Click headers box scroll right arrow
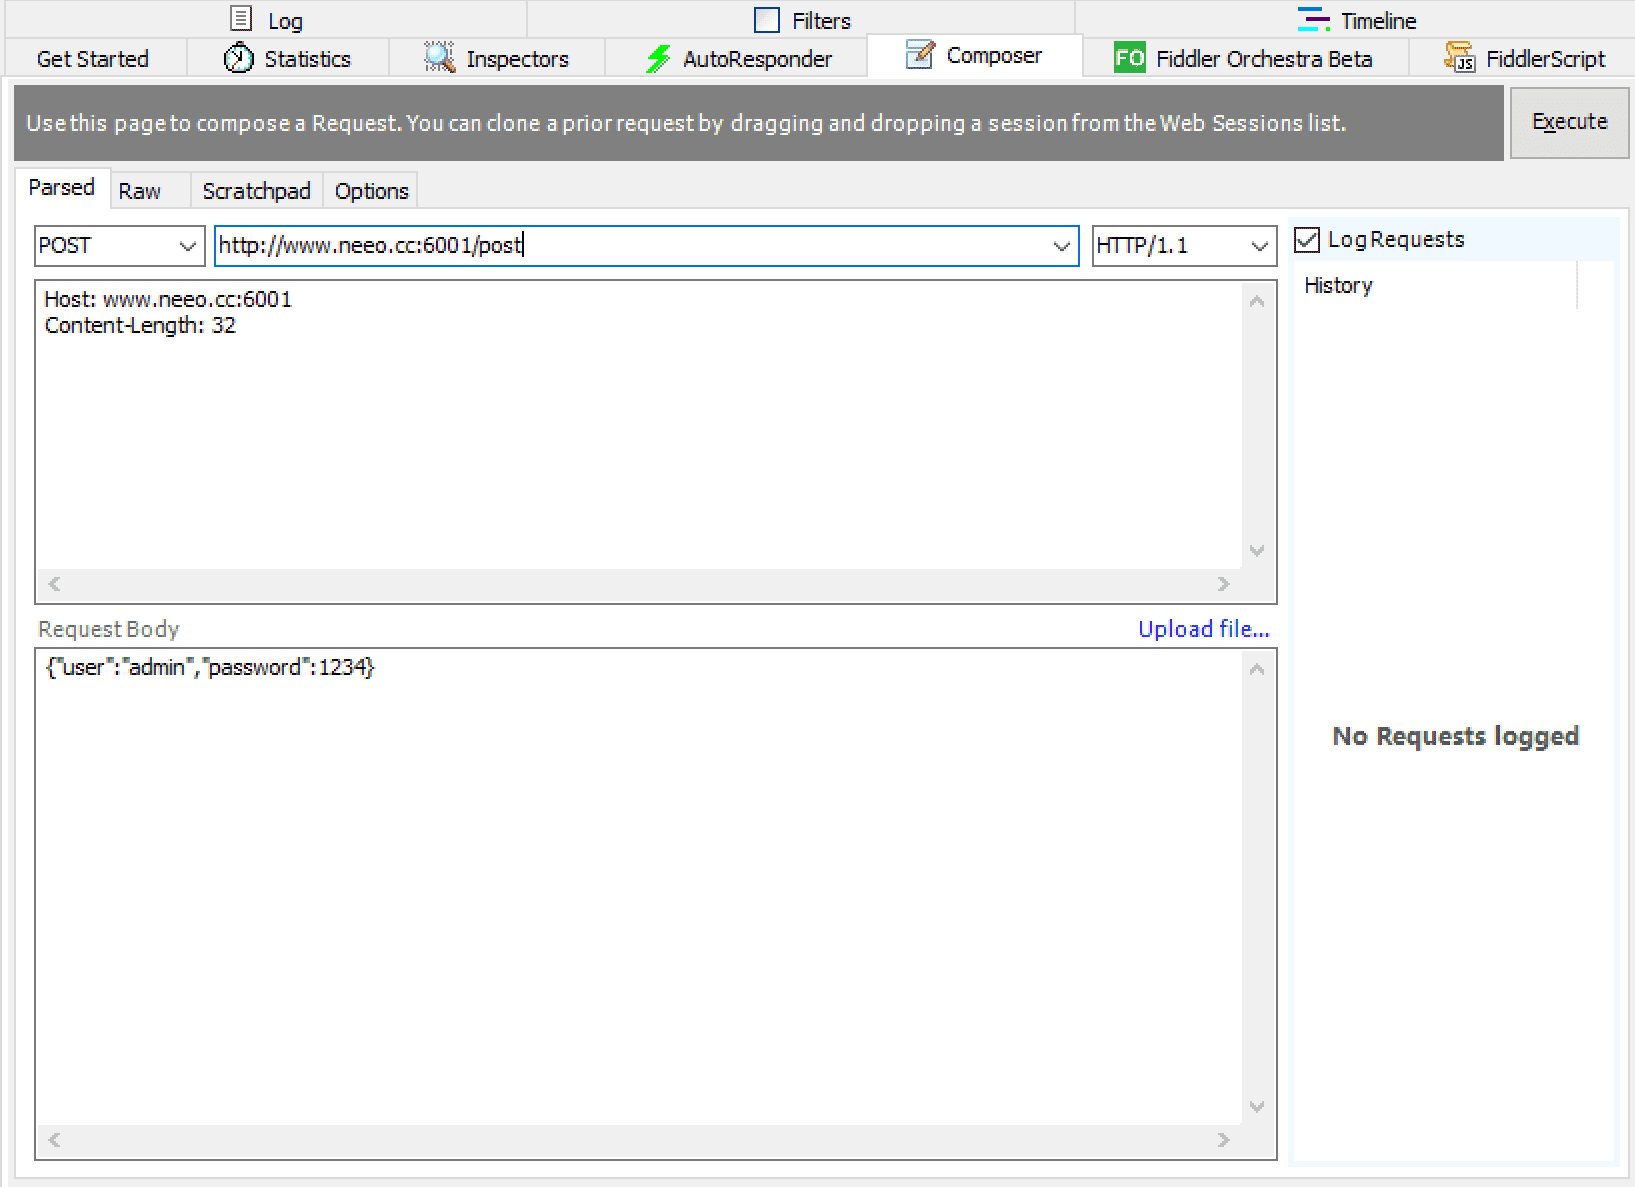 [x=1223, y=584]
